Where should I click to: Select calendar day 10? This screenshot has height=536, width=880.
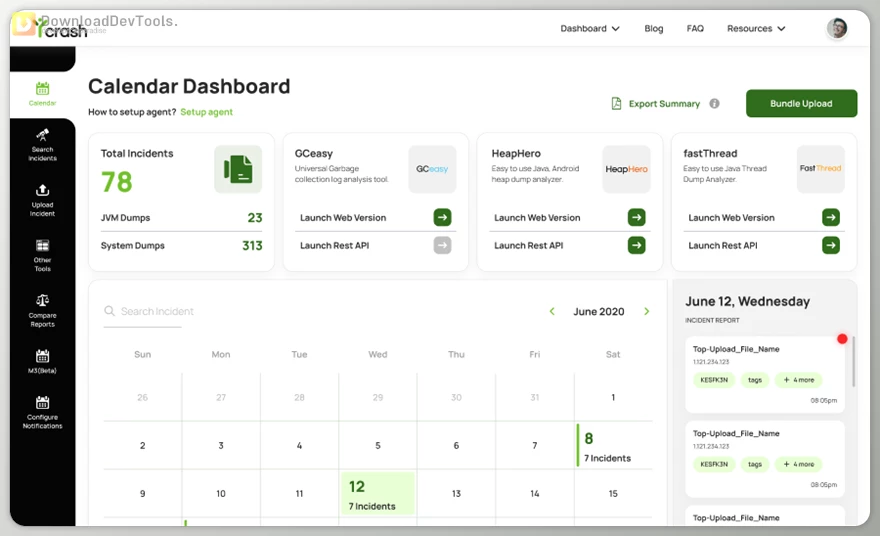tap(221, 493)
